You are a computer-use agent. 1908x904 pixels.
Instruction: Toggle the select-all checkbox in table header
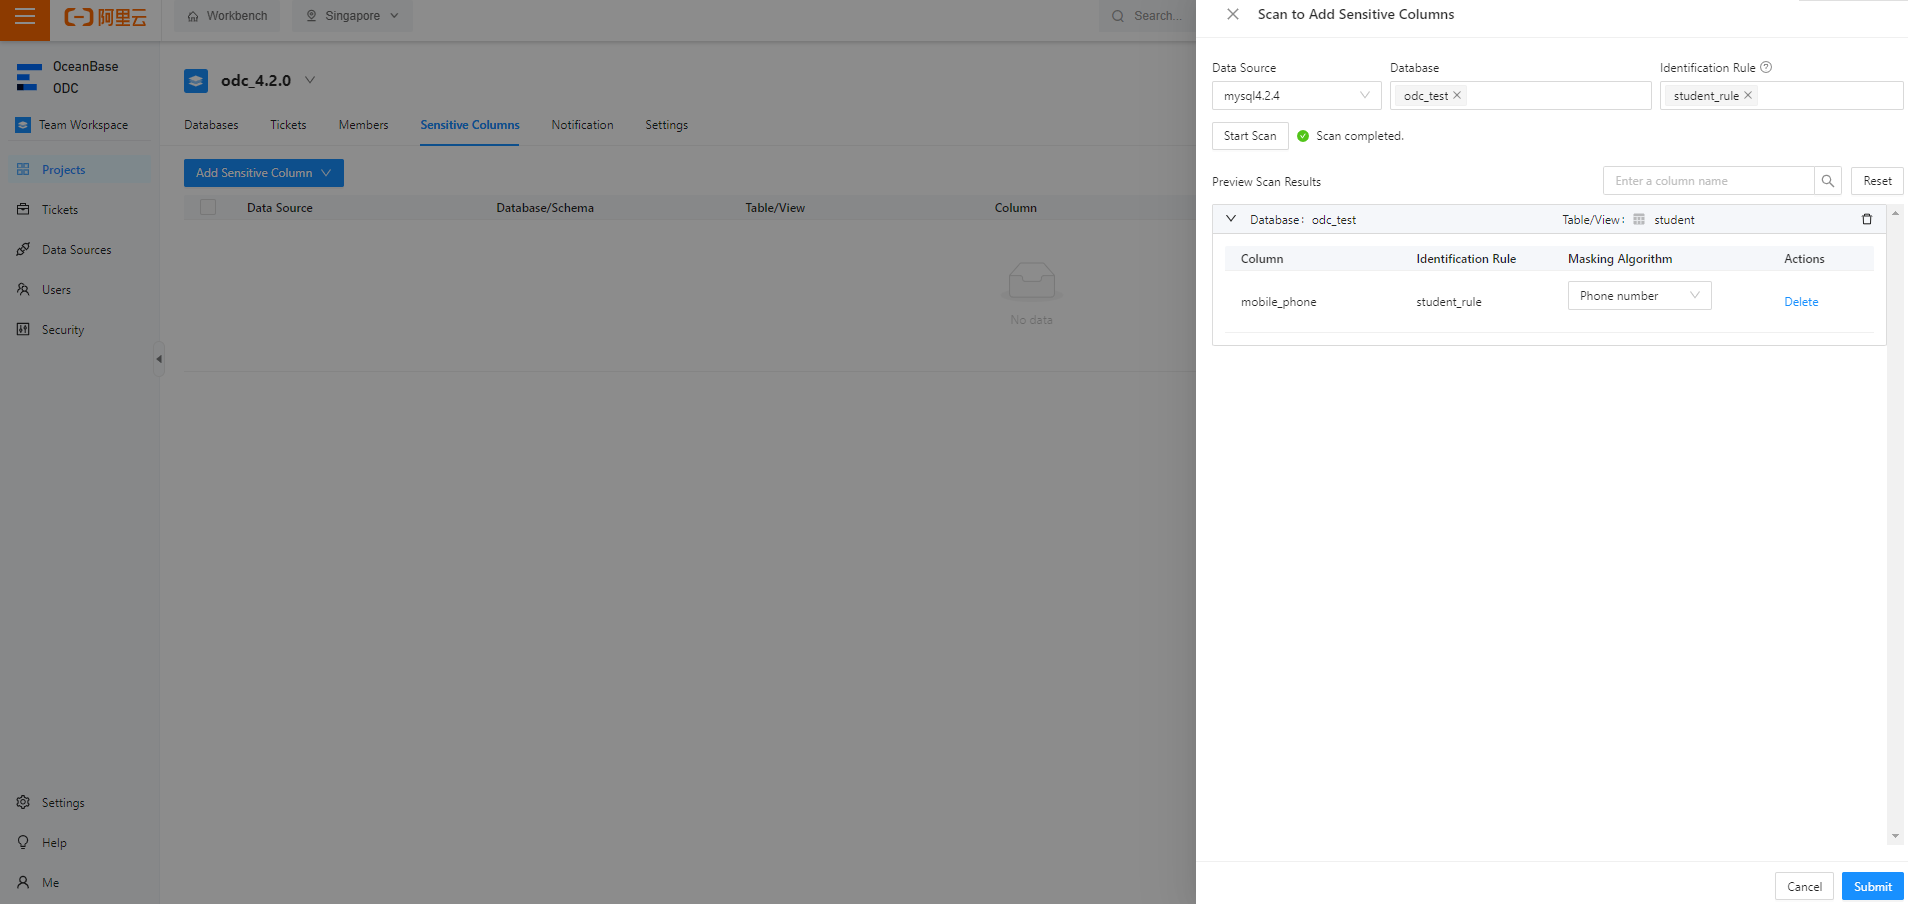tap(208, 207)
